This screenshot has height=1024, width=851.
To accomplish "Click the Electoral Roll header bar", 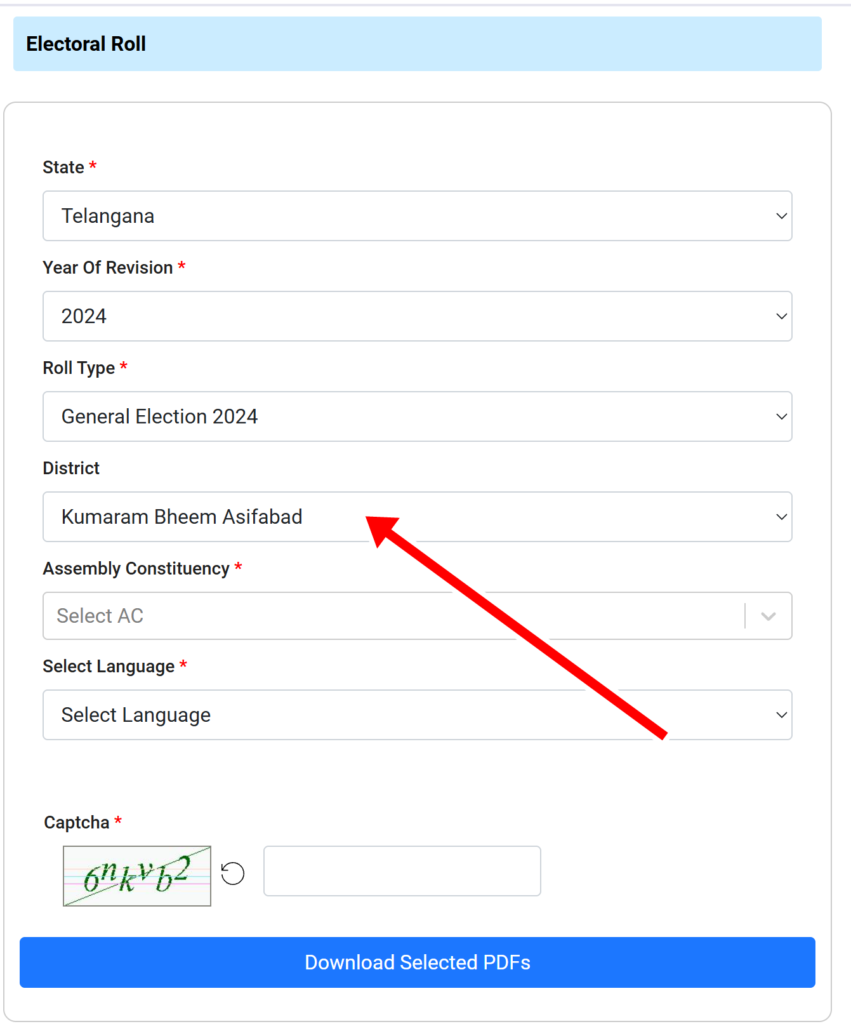I will click(x=417, y=44).
